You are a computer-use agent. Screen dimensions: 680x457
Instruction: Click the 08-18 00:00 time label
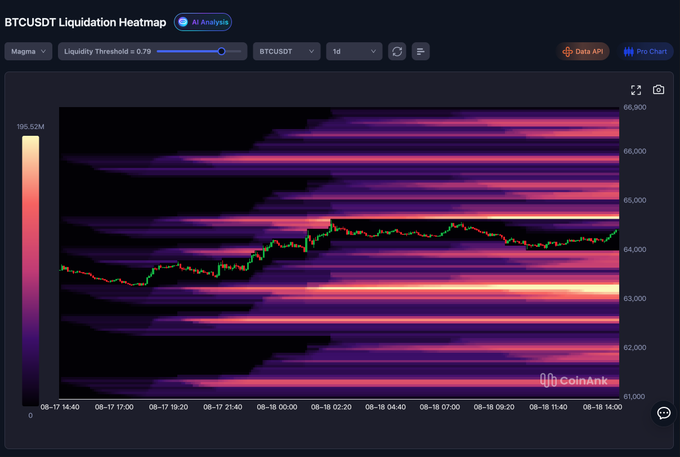pos(277,407)
